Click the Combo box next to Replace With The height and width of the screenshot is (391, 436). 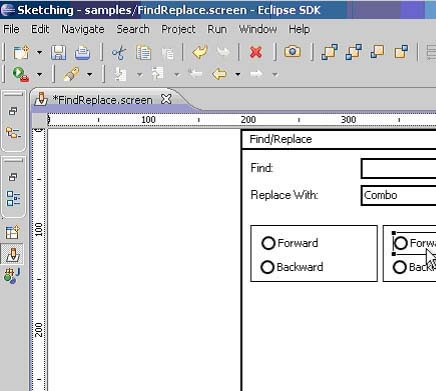point(398,195)
